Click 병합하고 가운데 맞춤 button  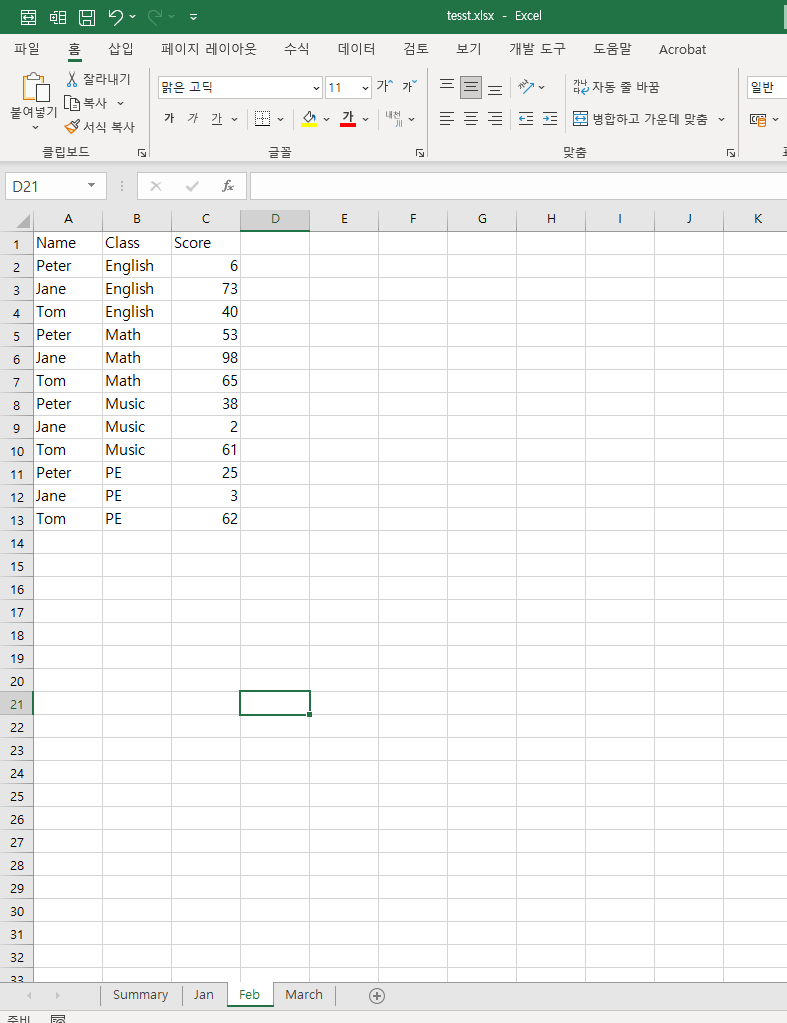pyautogui.click(x=640, y=119)
